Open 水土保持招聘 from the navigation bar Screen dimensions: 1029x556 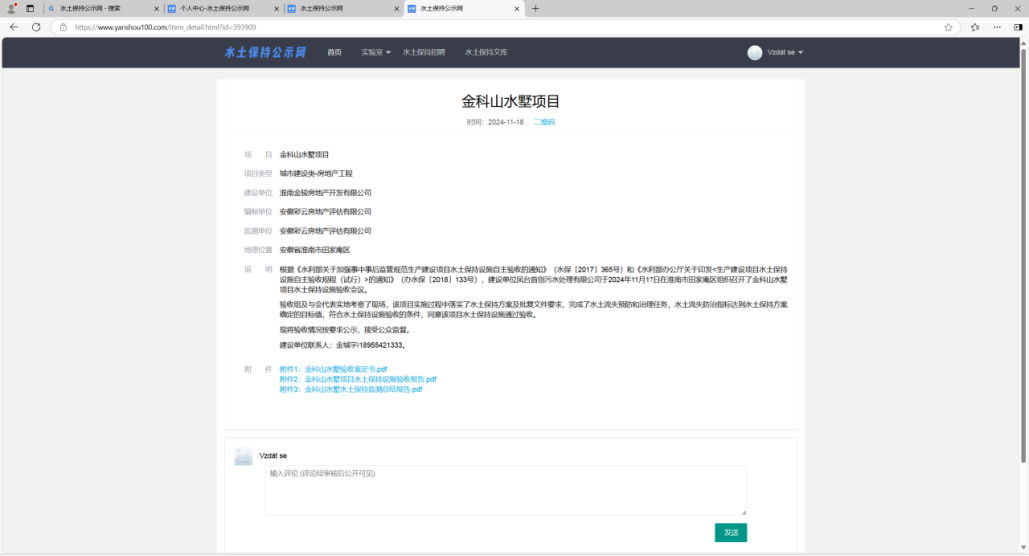(x=424, y=52)
